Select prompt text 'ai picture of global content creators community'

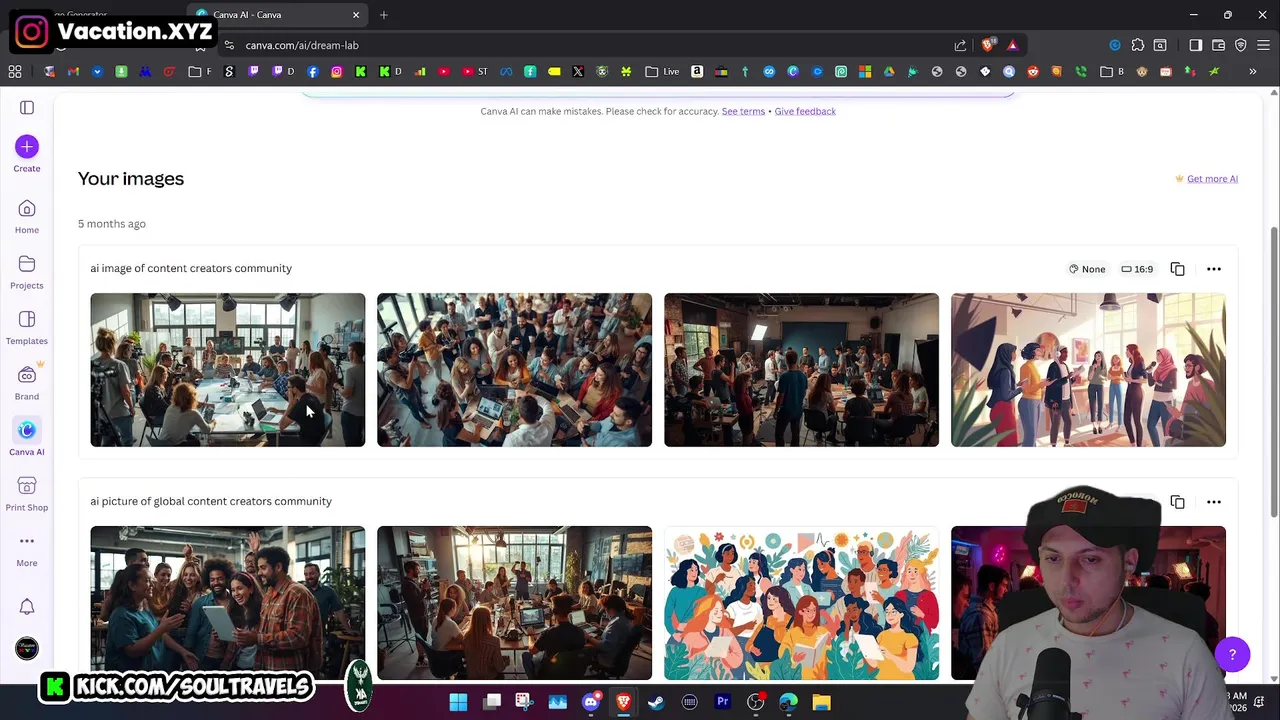click(x=211, y=501)
